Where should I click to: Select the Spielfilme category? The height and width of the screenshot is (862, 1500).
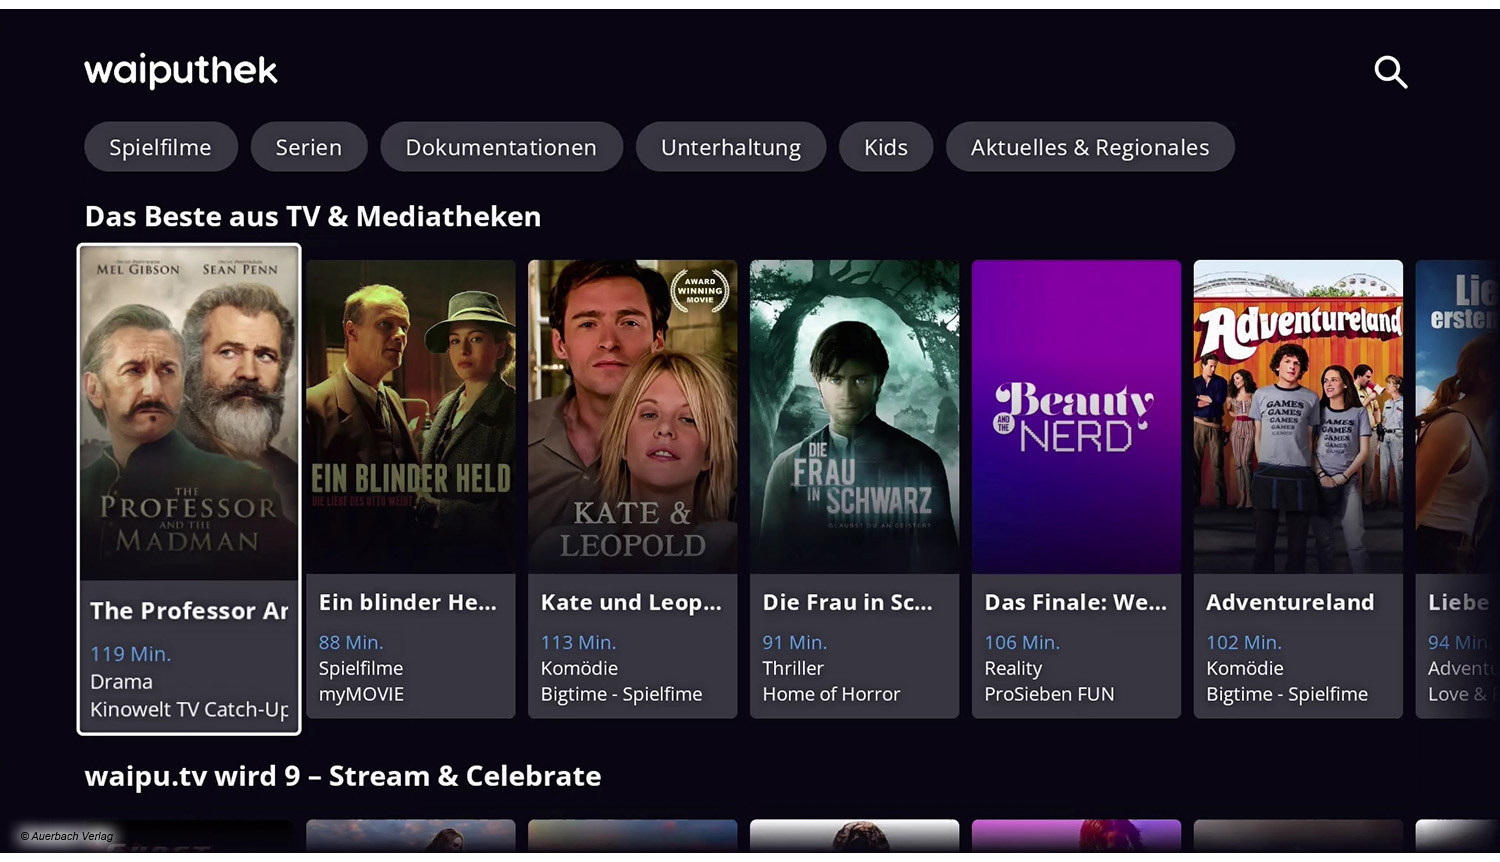[160, 147]
